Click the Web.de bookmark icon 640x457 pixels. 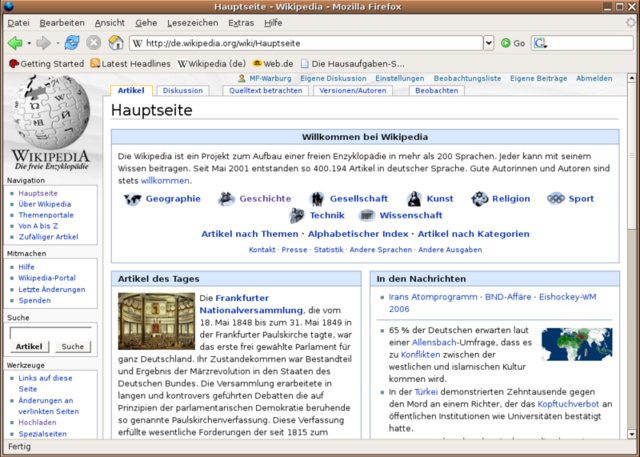click(x=257, y=64)
